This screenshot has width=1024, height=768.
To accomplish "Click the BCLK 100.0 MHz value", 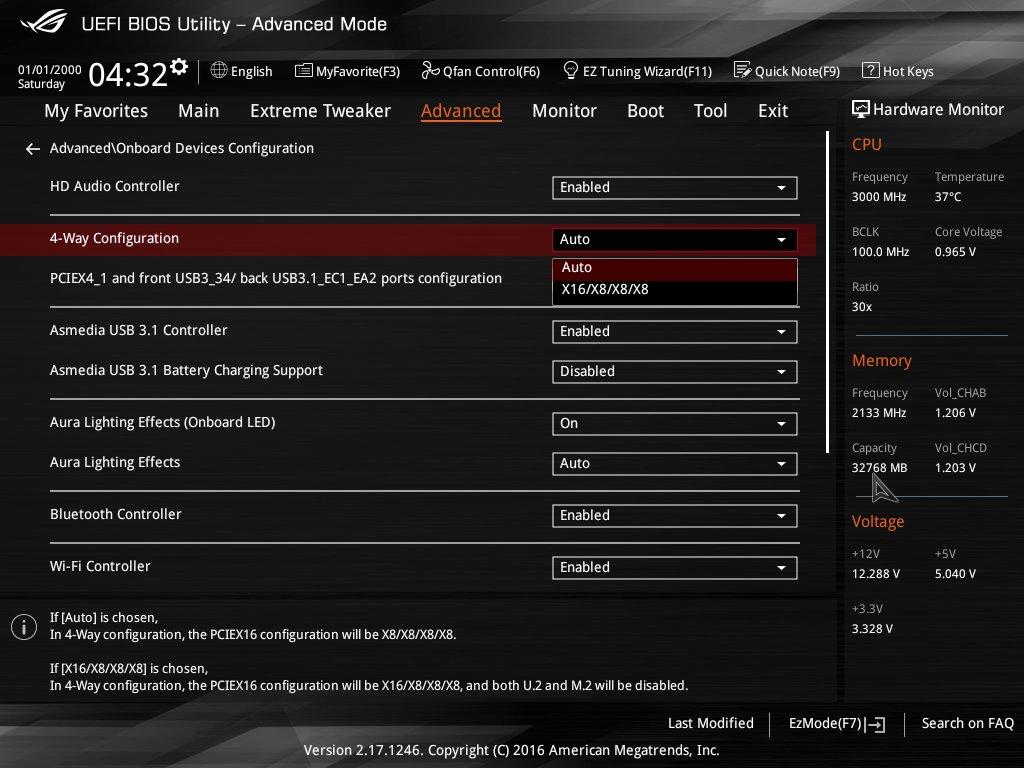I will pyautogui.click(x=880, y=251).
